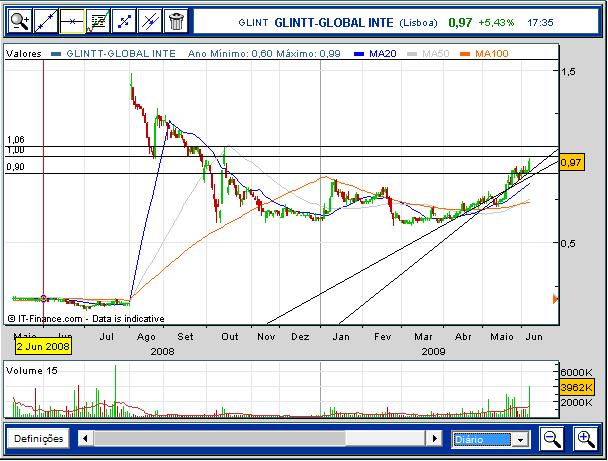Click the right arrow of the time scrollbar

click(x=435, y=439)
